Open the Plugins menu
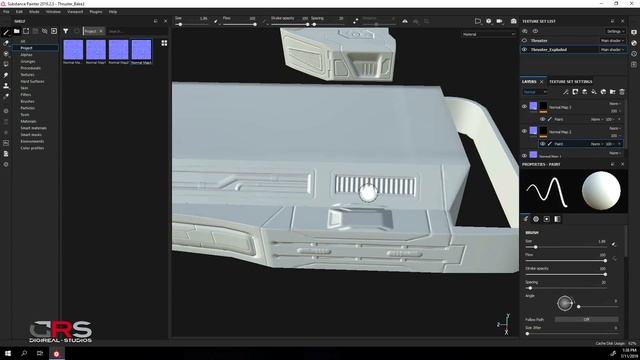Image resolution: width=640 pixels, height=360 pixels. (x=96, y=12)
